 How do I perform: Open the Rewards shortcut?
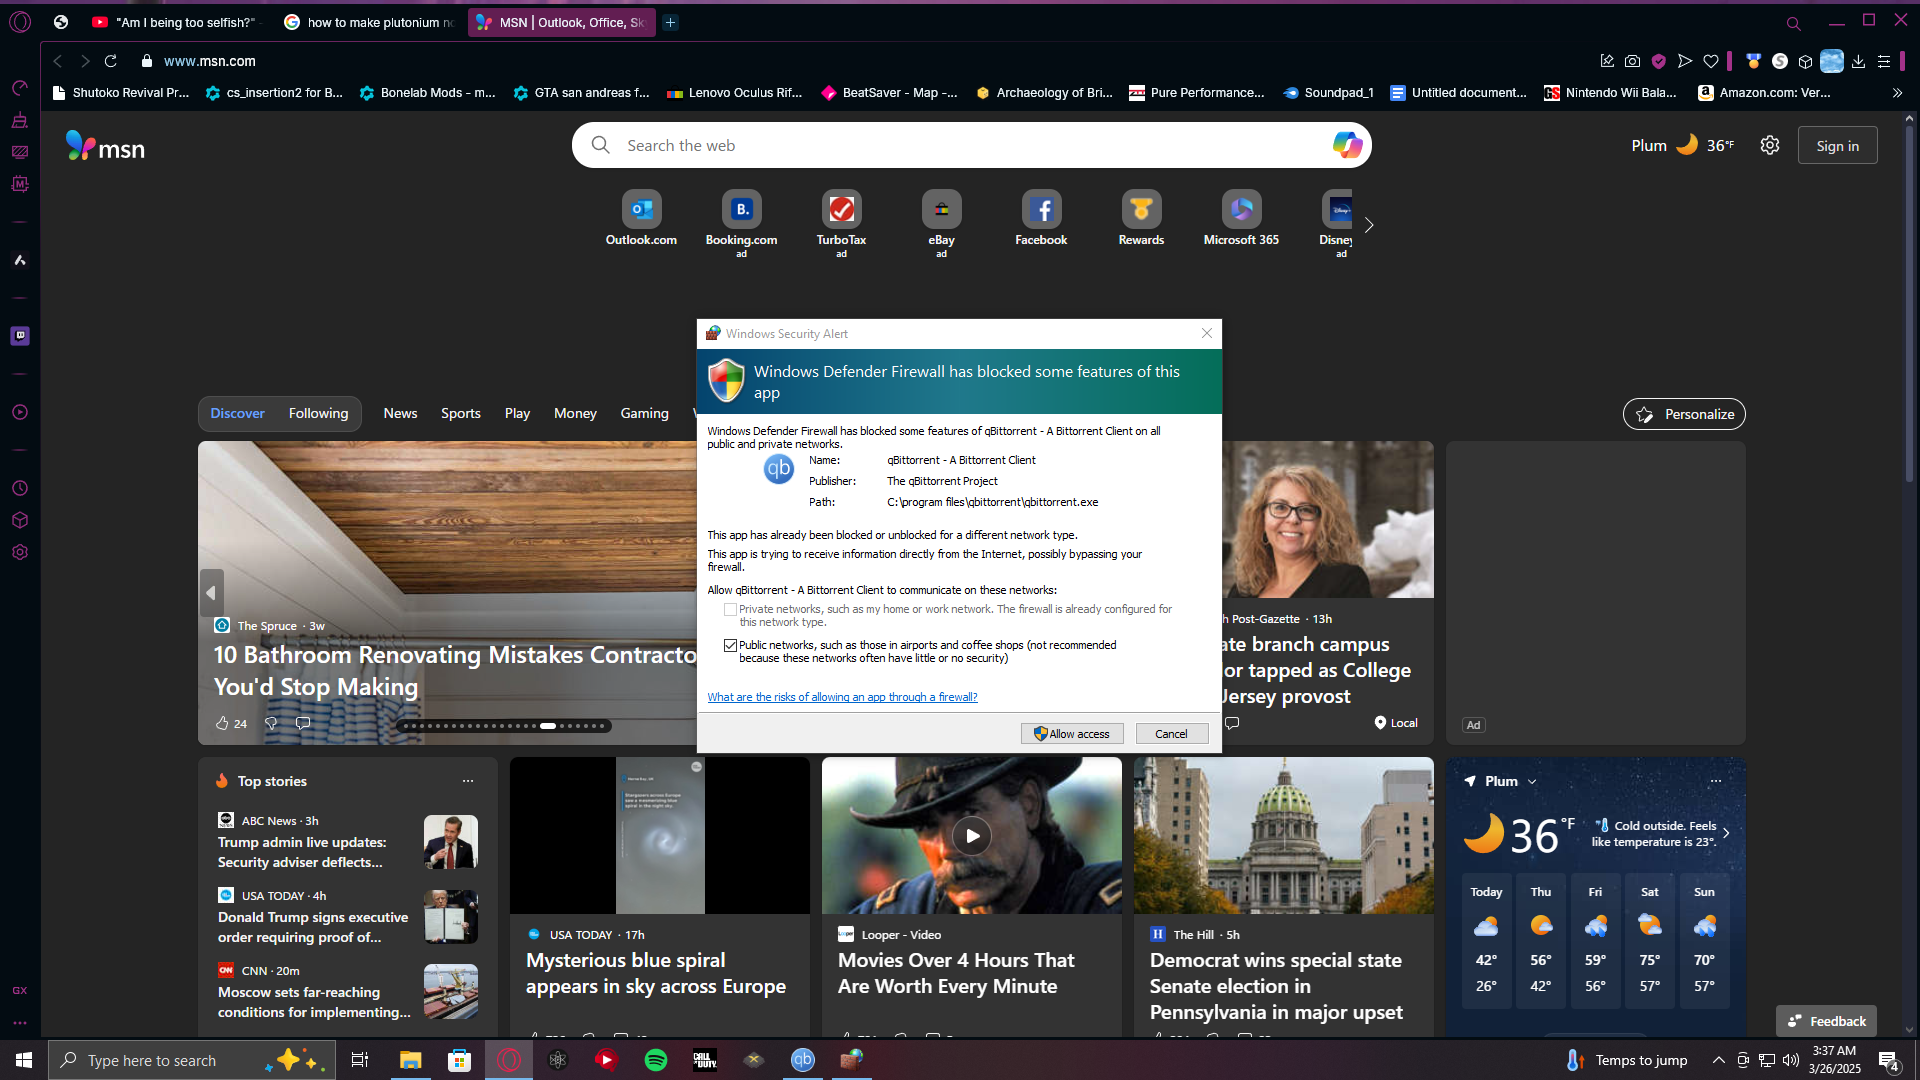tap(1141, 219)
